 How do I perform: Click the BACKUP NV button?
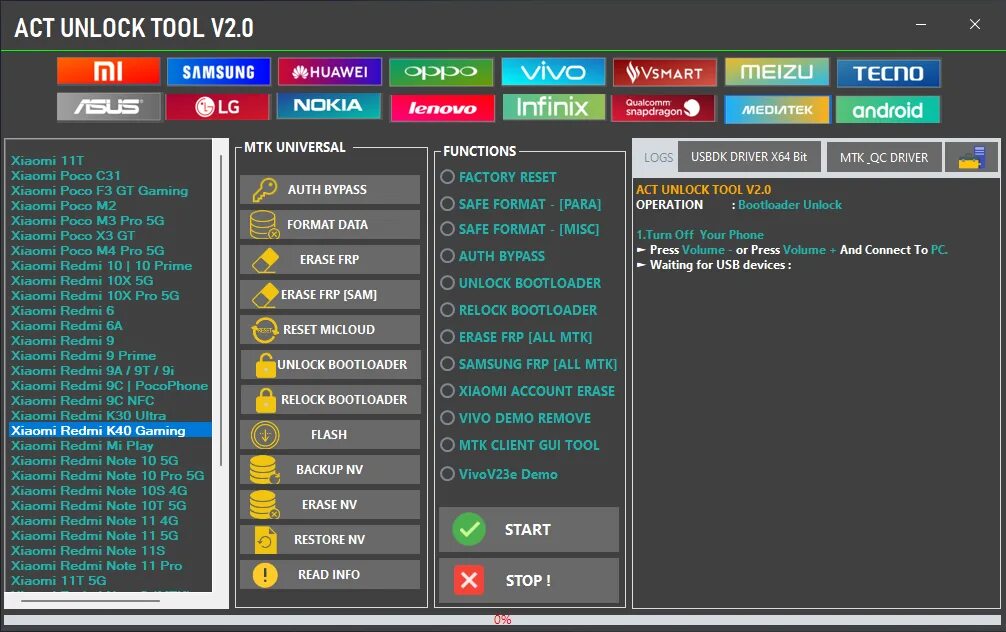(x=330, y=470)
